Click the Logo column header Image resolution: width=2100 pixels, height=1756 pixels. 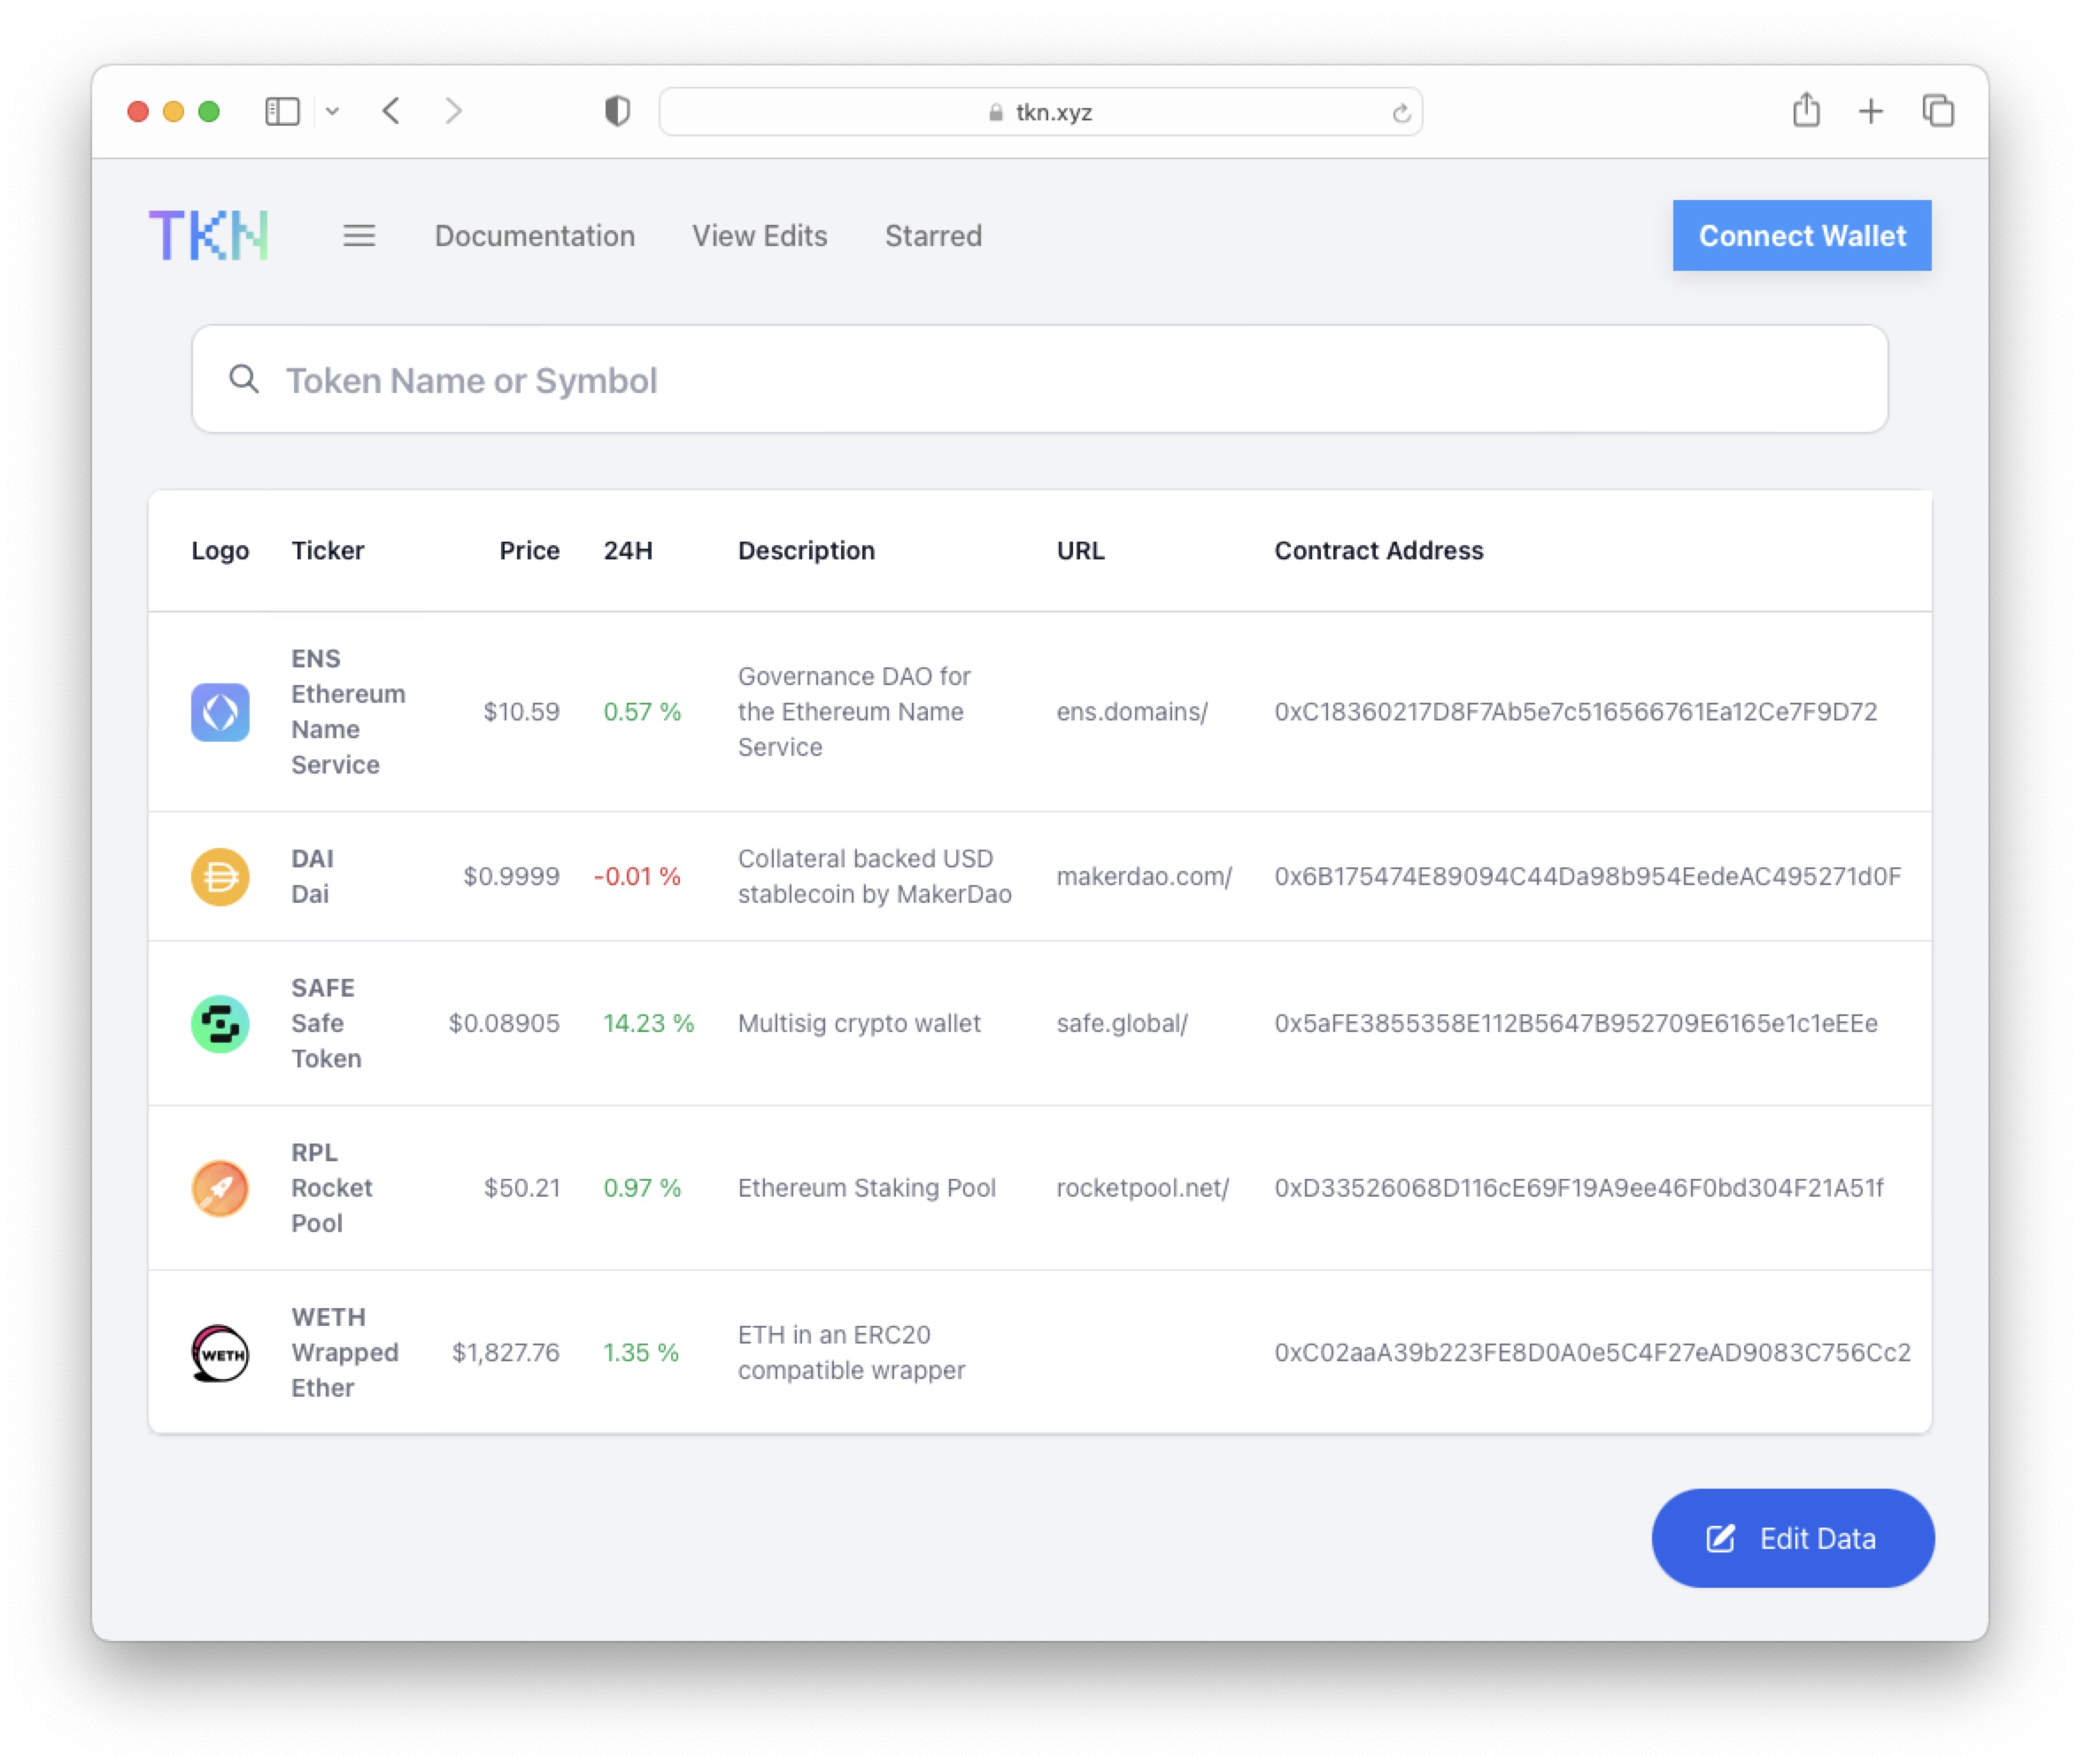(220, 551)
